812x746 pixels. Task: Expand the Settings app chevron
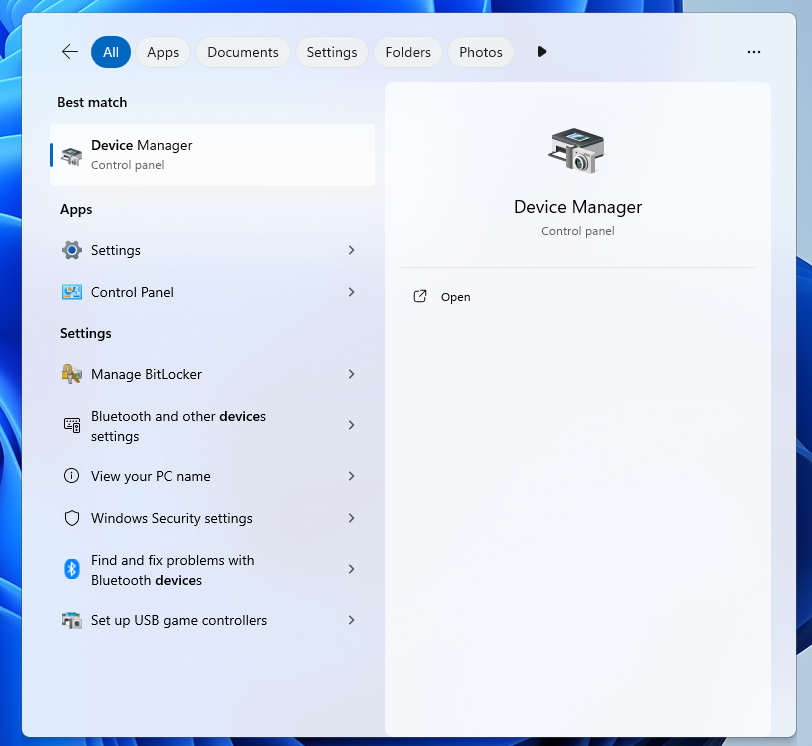352,251
